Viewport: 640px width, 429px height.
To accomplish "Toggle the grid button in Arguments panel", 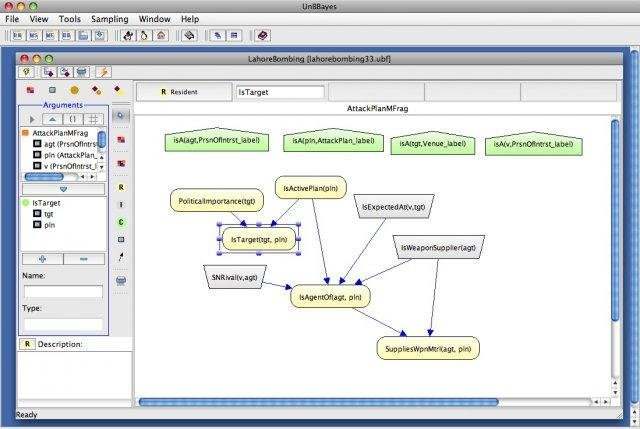I will pyautogui.click(x=93, y=118).
